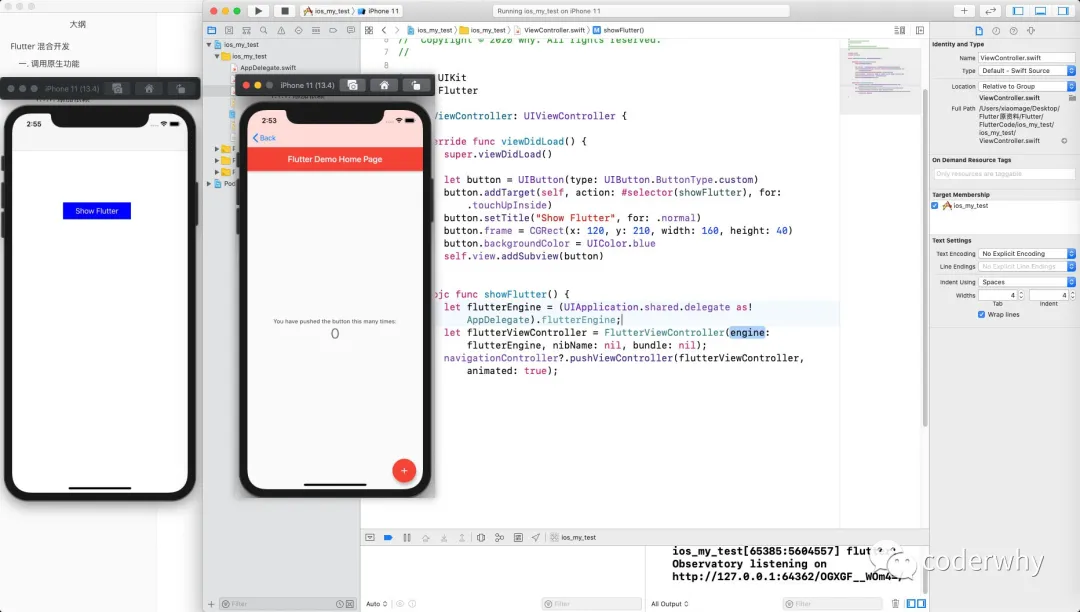Show variables view pane toggle
The image size is (1080, 612).
[911, 604]
